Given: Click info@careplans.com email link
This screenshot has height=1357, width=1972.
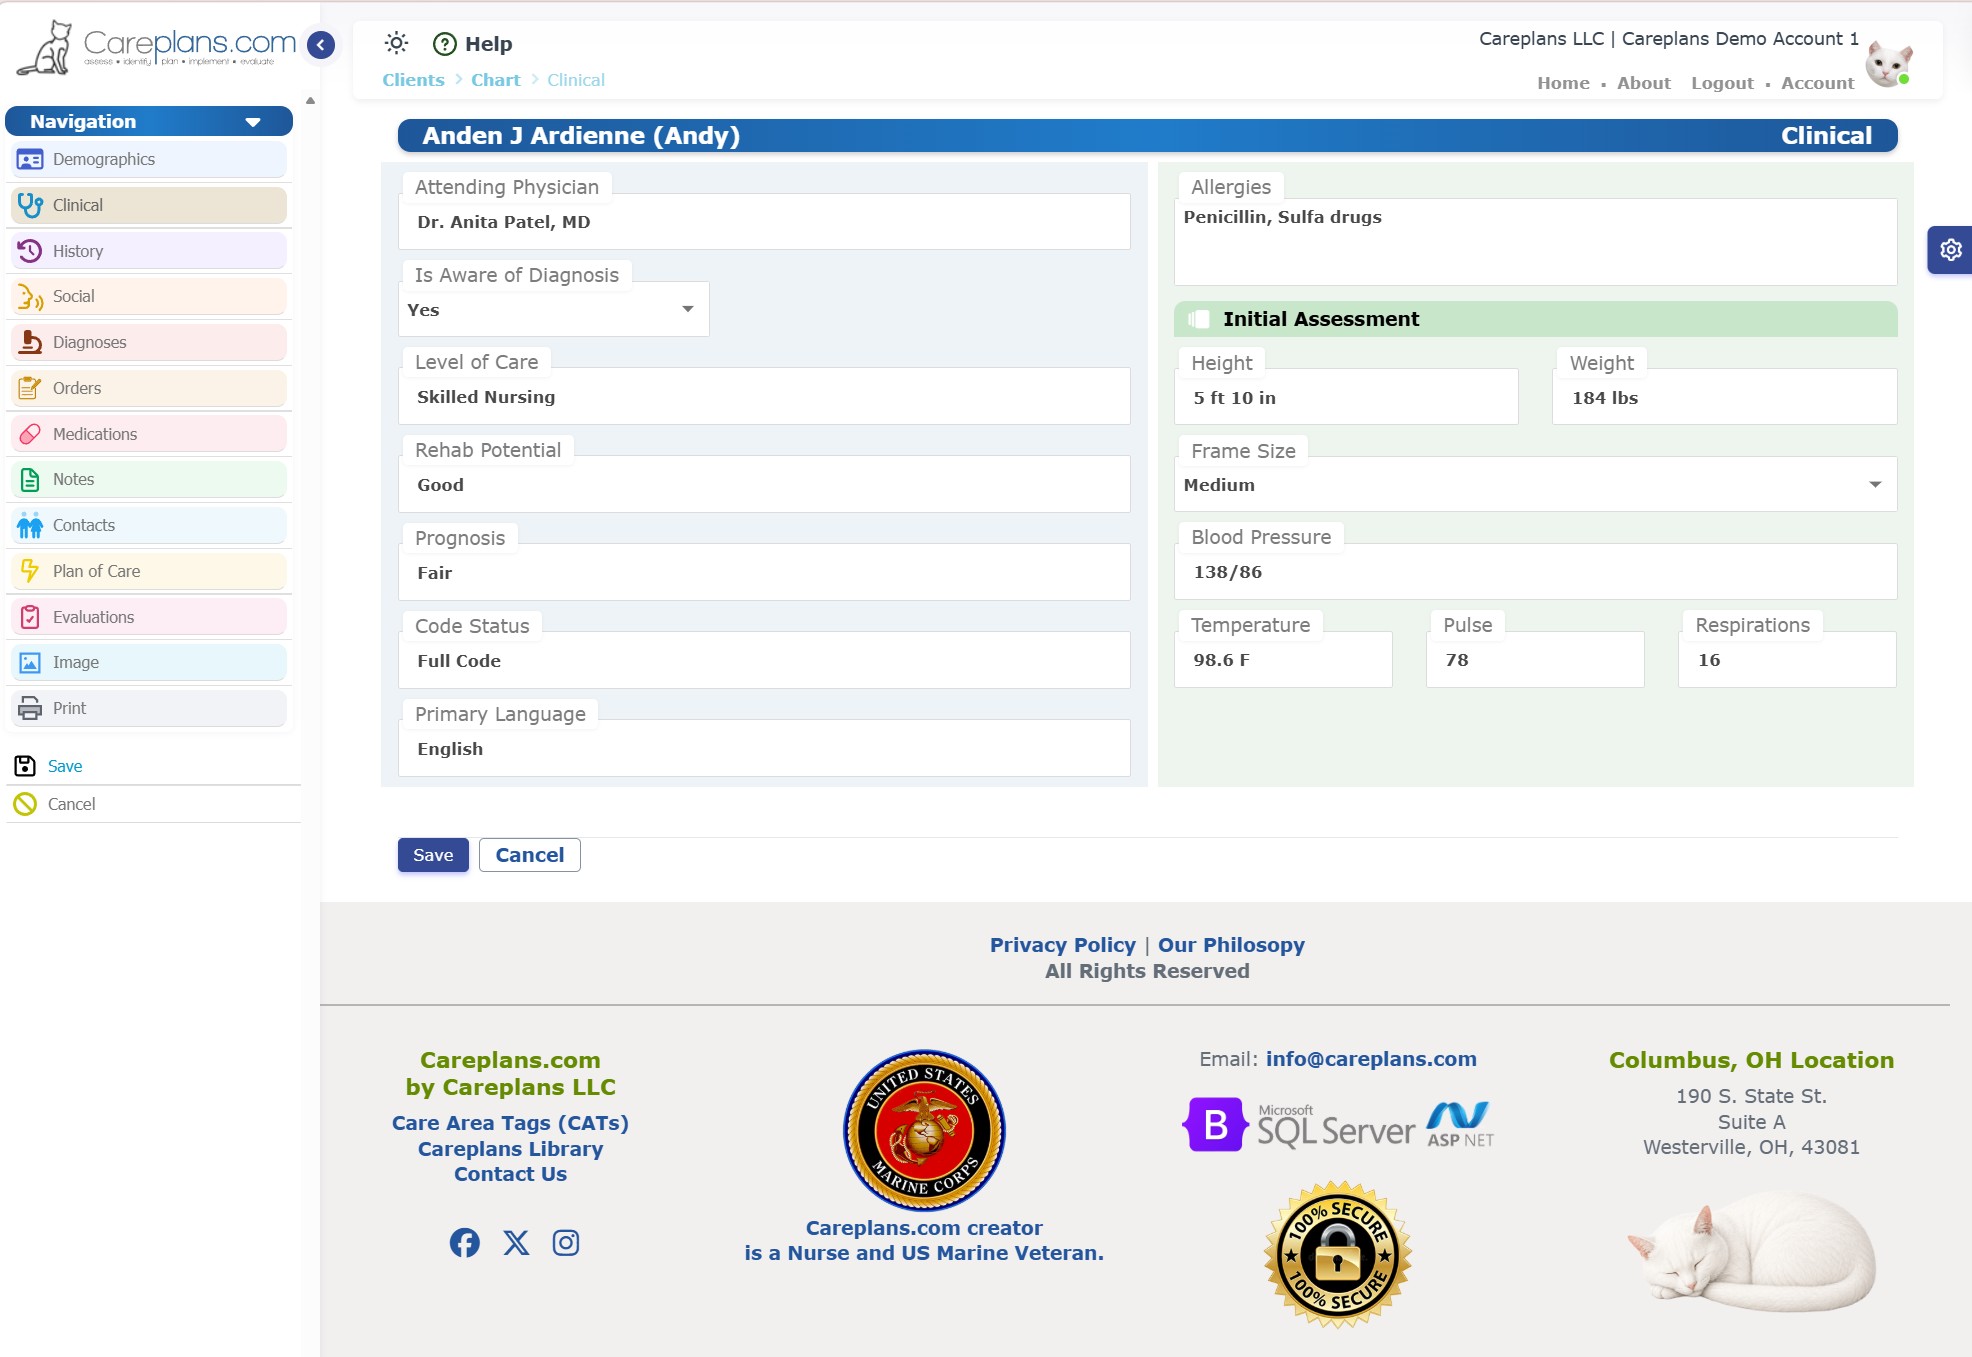Looking at the screenshot, I should [1371, 1059].
